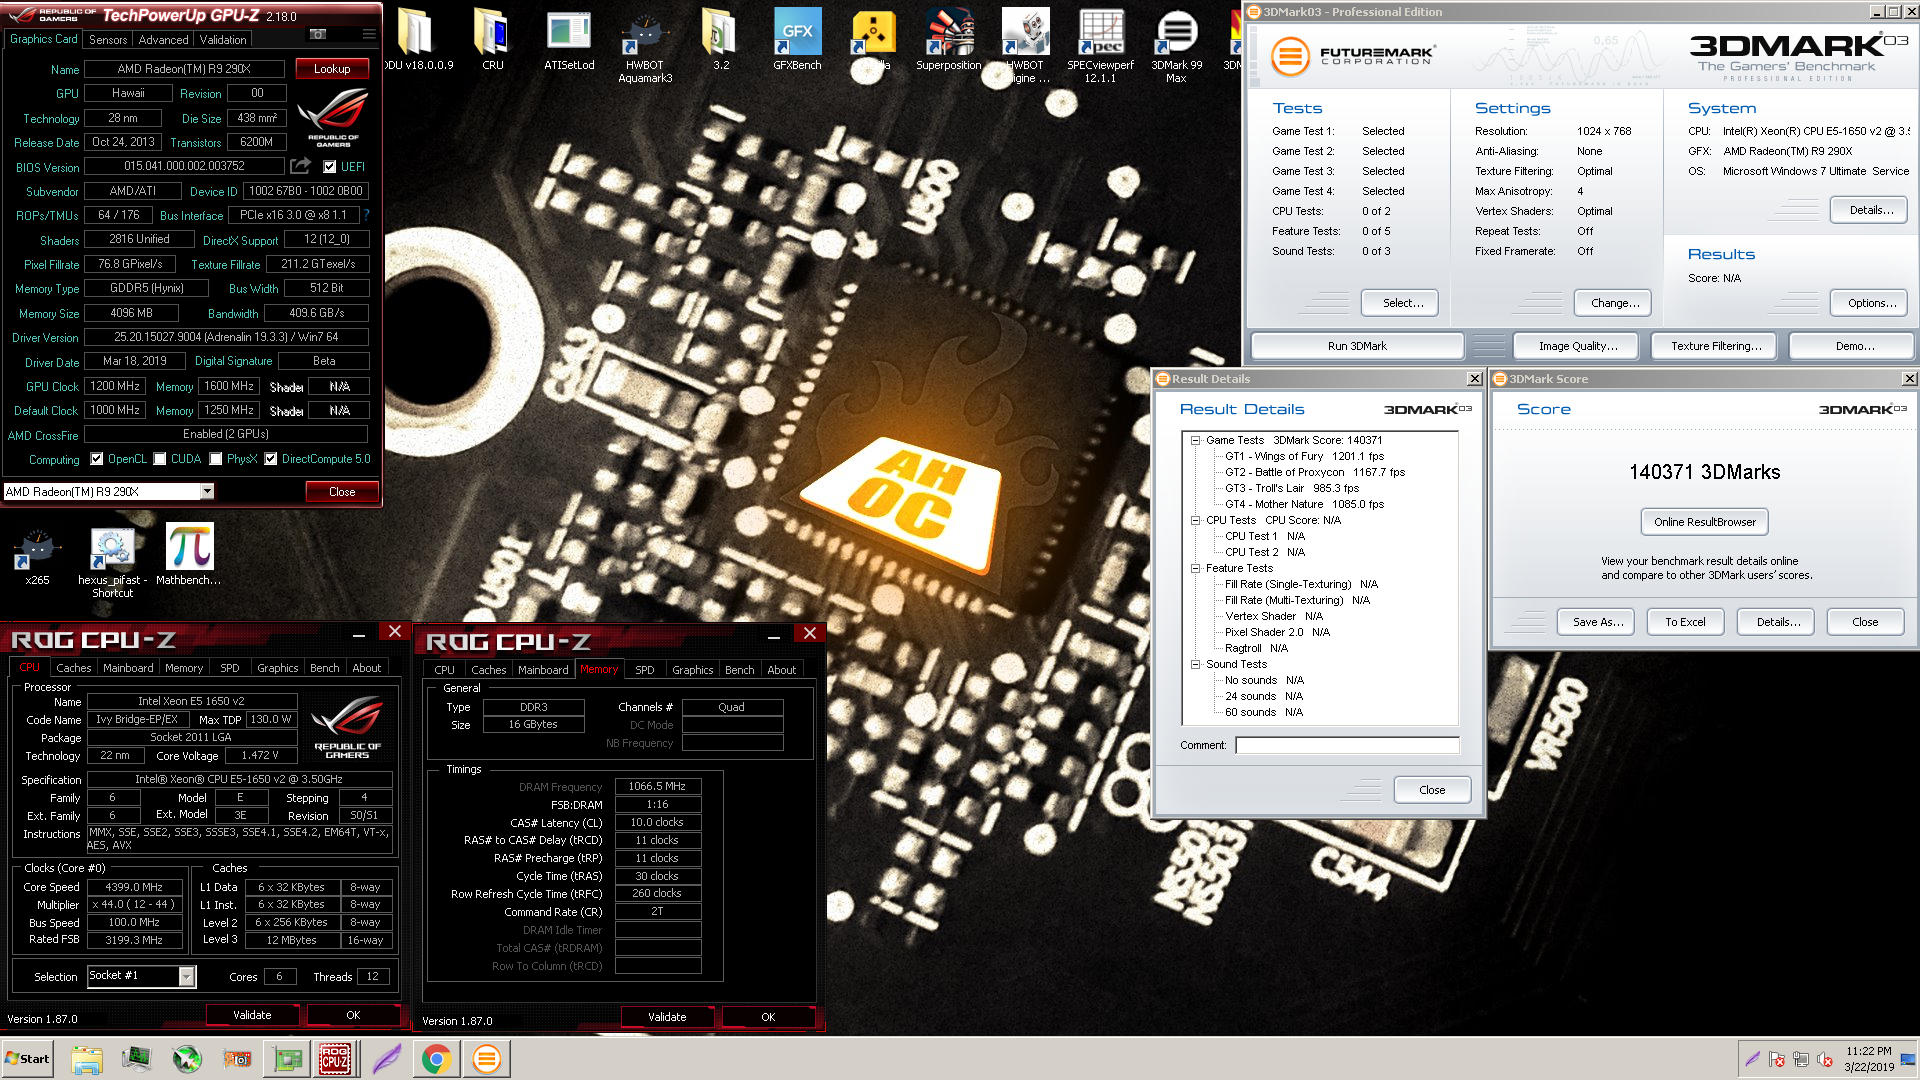Open the CRU desktop folder
This screenshot has height=1080, width=1920.
click(492, 40)
